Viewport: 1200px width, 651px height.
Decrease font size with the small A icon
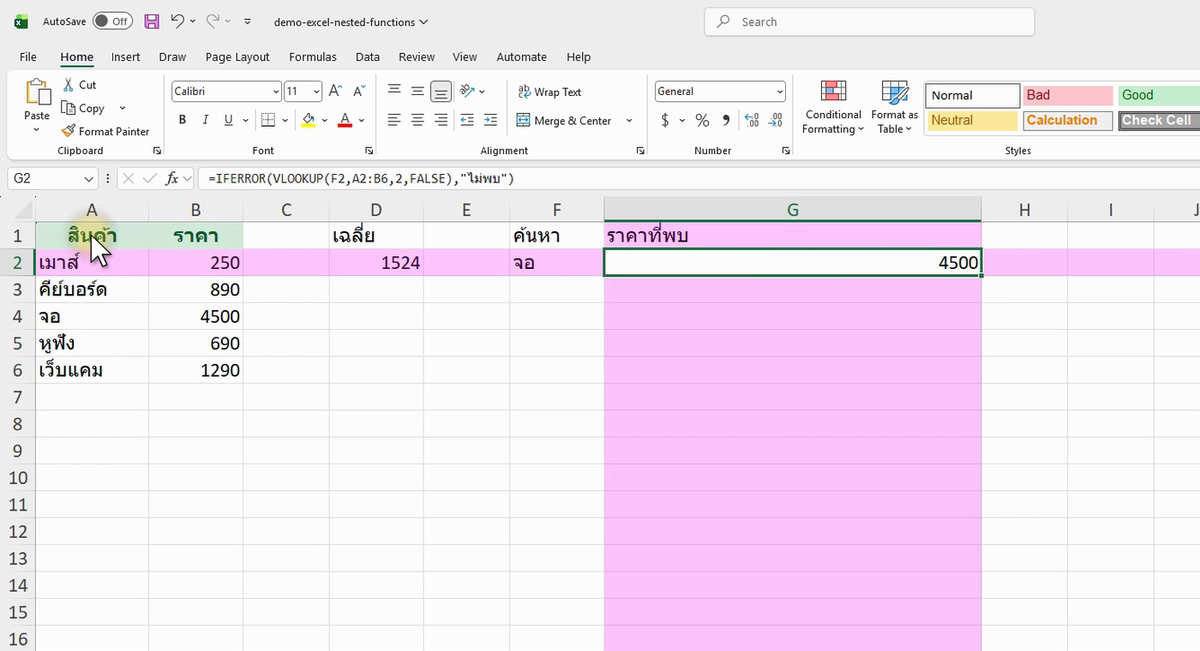(358, 91)
